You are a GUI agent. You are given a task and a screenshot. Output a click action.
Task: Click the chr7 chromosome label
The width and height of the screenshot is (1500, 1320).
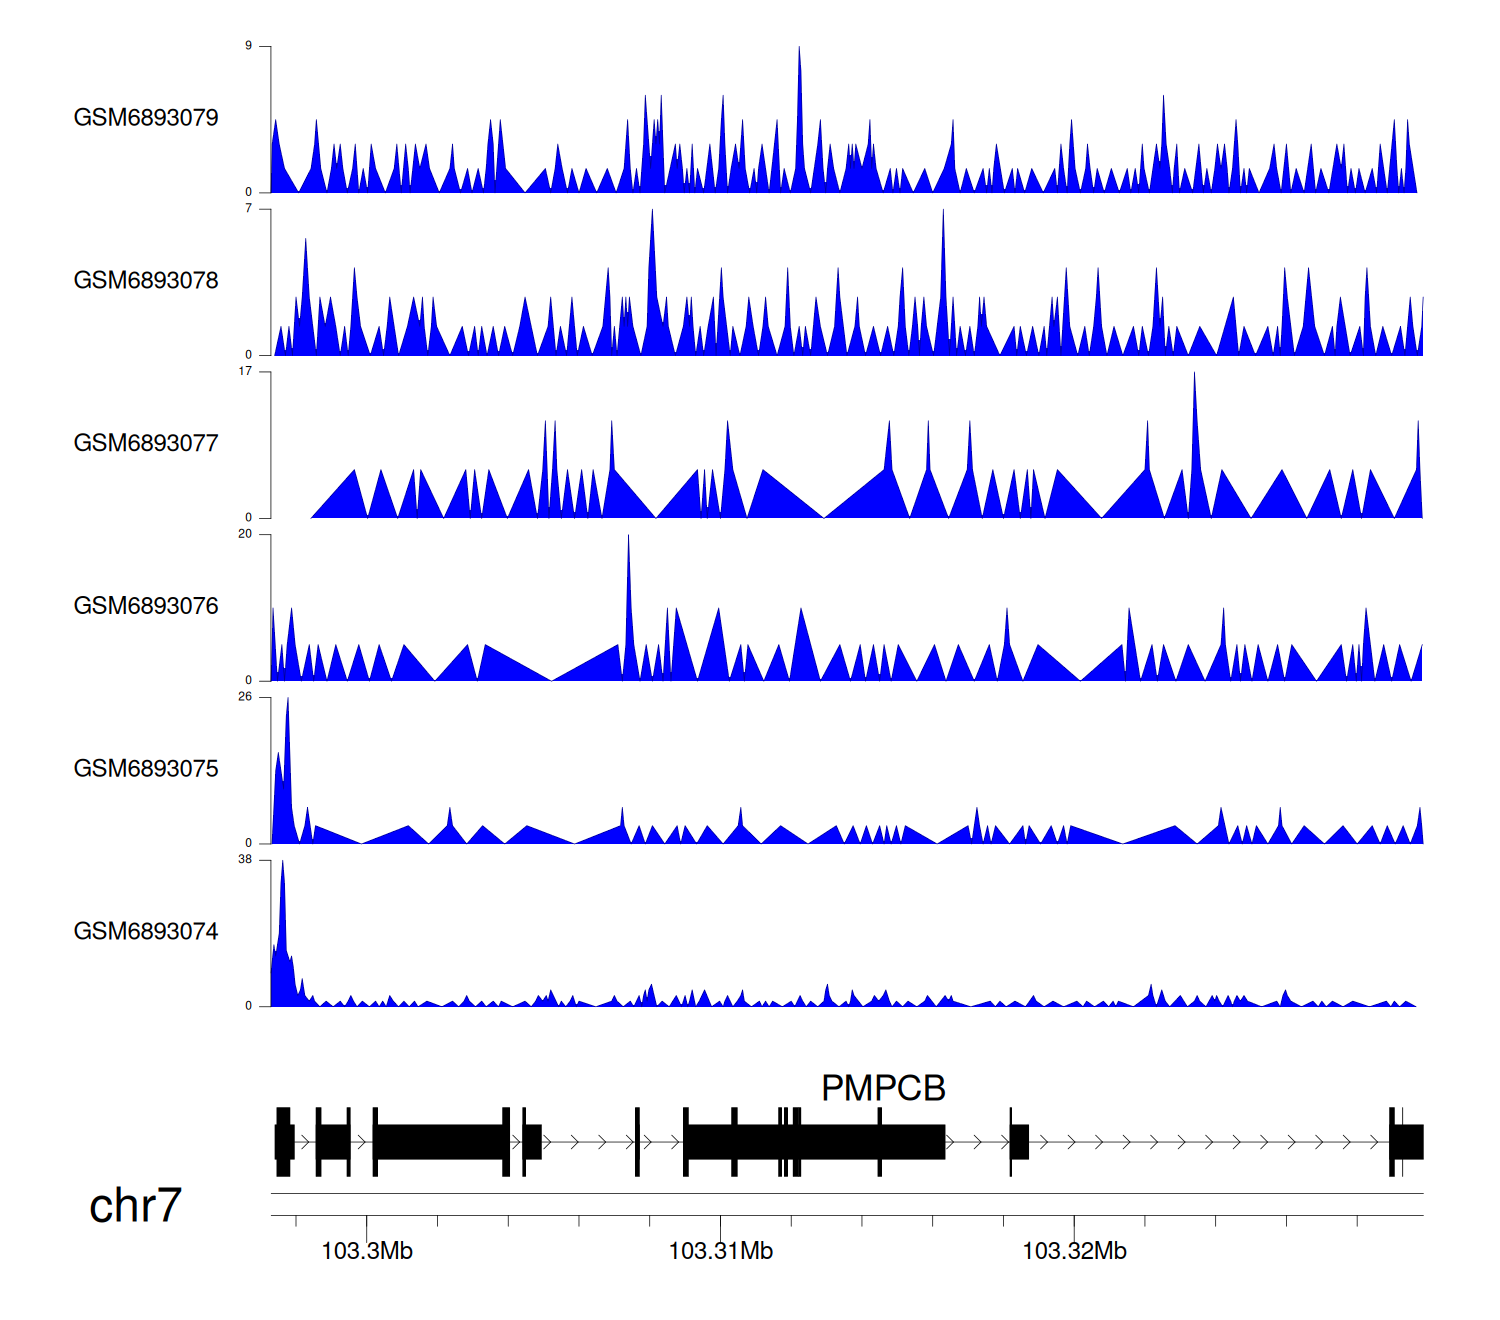click(x=135, y=1206)
